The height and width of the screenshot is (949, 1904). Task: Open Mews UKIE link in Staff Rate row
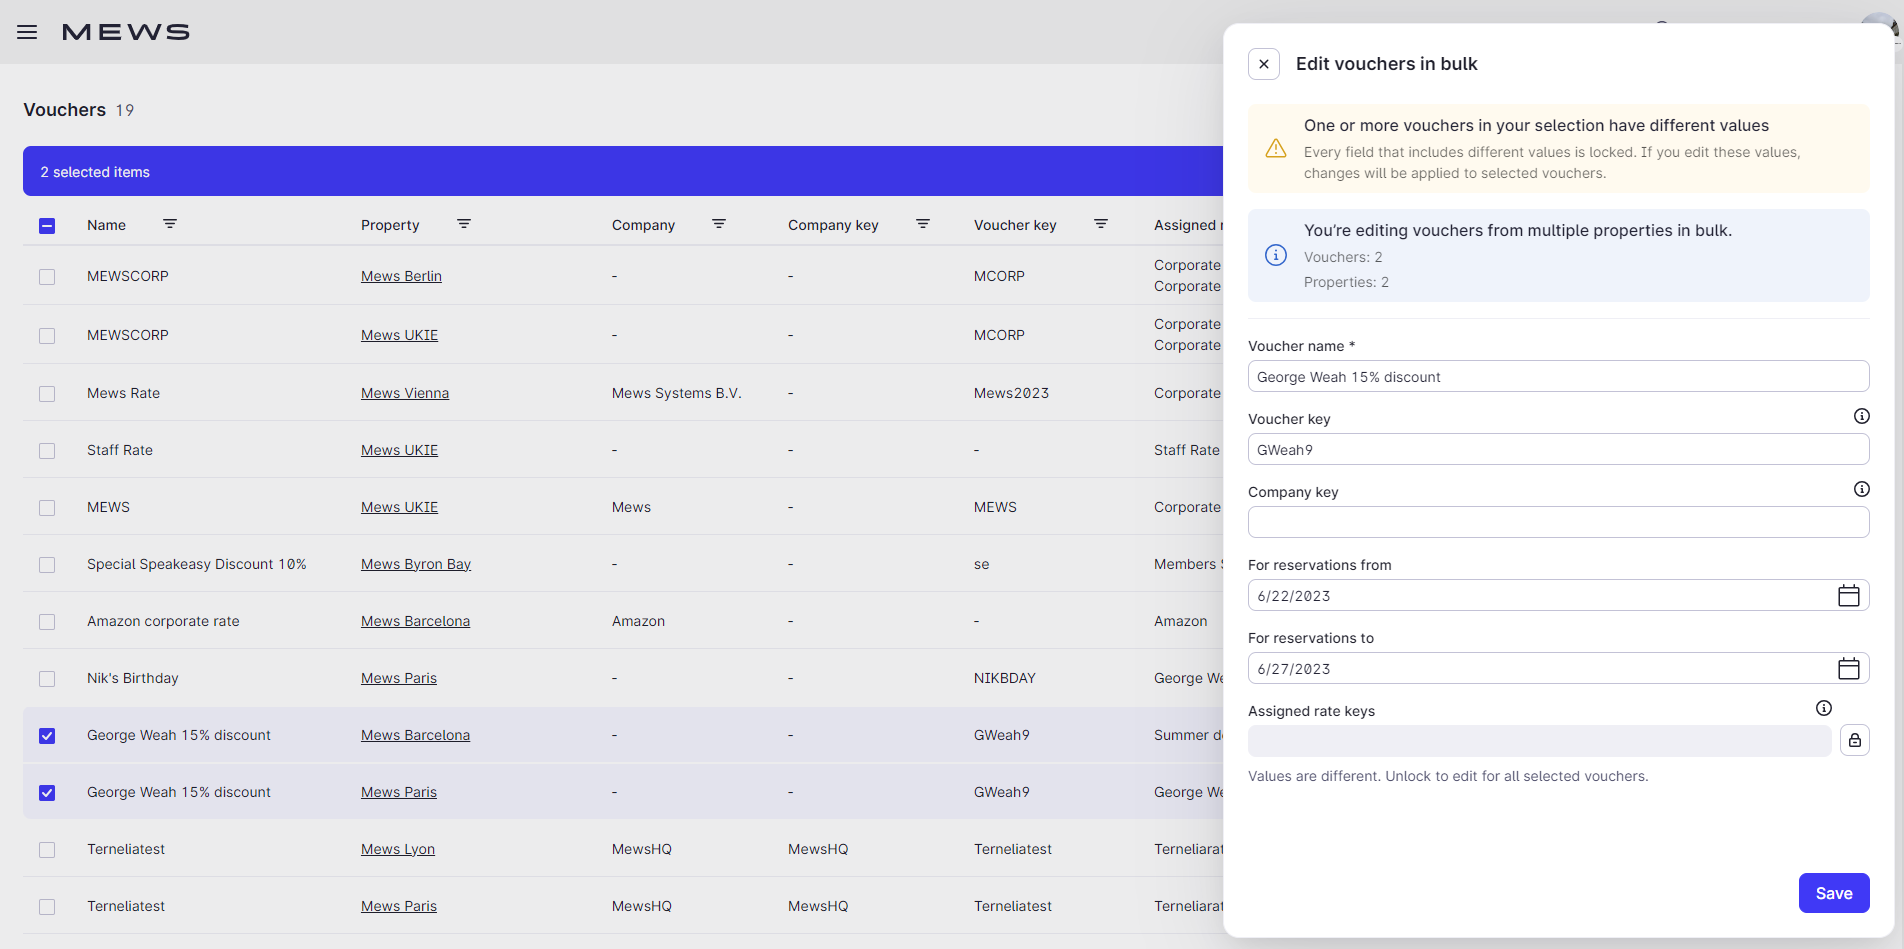pos(399,450)
